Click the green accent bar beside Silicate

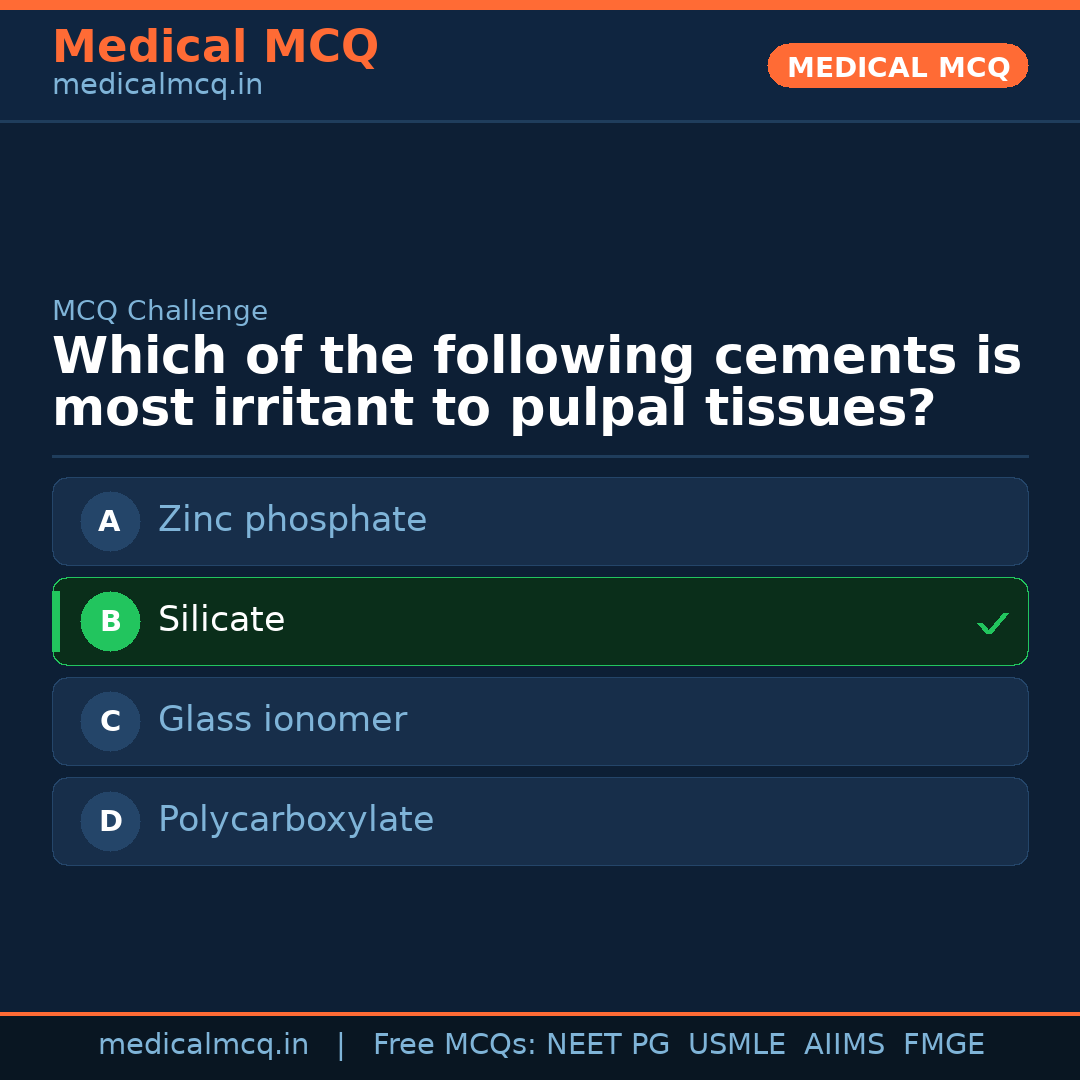[x=56, y=621]
